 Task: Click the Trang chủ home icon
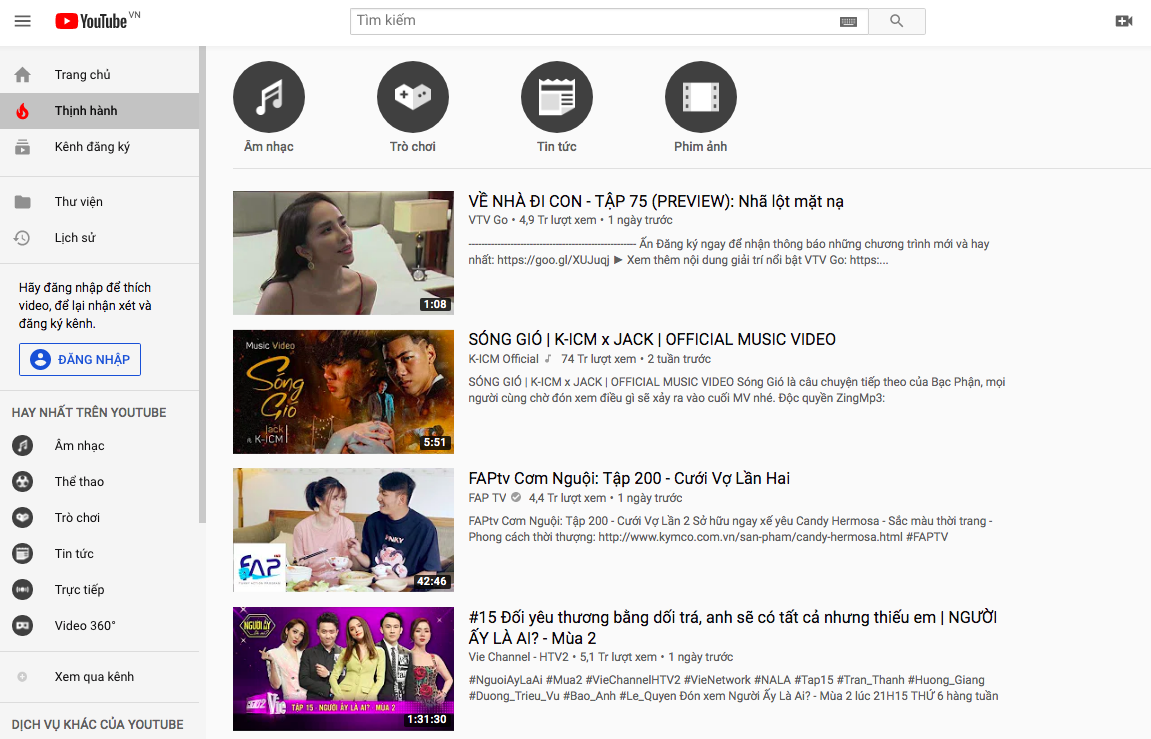[x=23, y=75]
